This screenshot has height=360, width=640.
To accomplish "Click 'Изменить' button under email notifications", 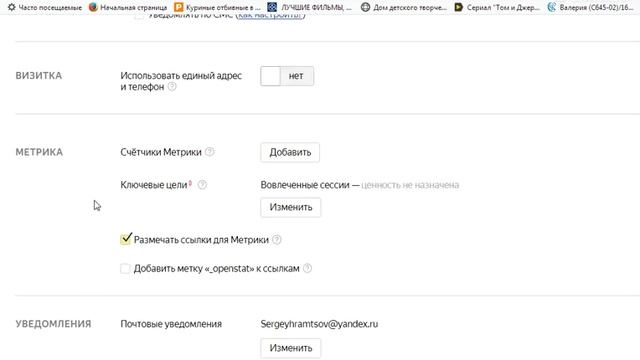I will (x=291, y=348).
